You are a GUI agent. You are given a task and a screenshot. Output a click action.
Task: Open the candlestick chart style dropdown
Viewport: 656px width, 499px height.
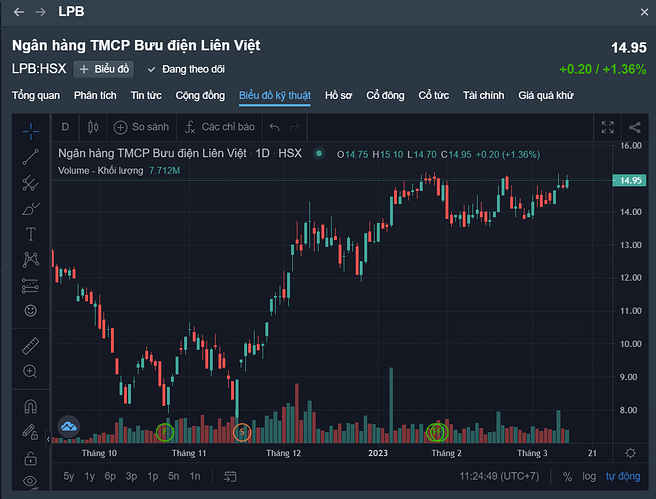[x=95, y=127]
